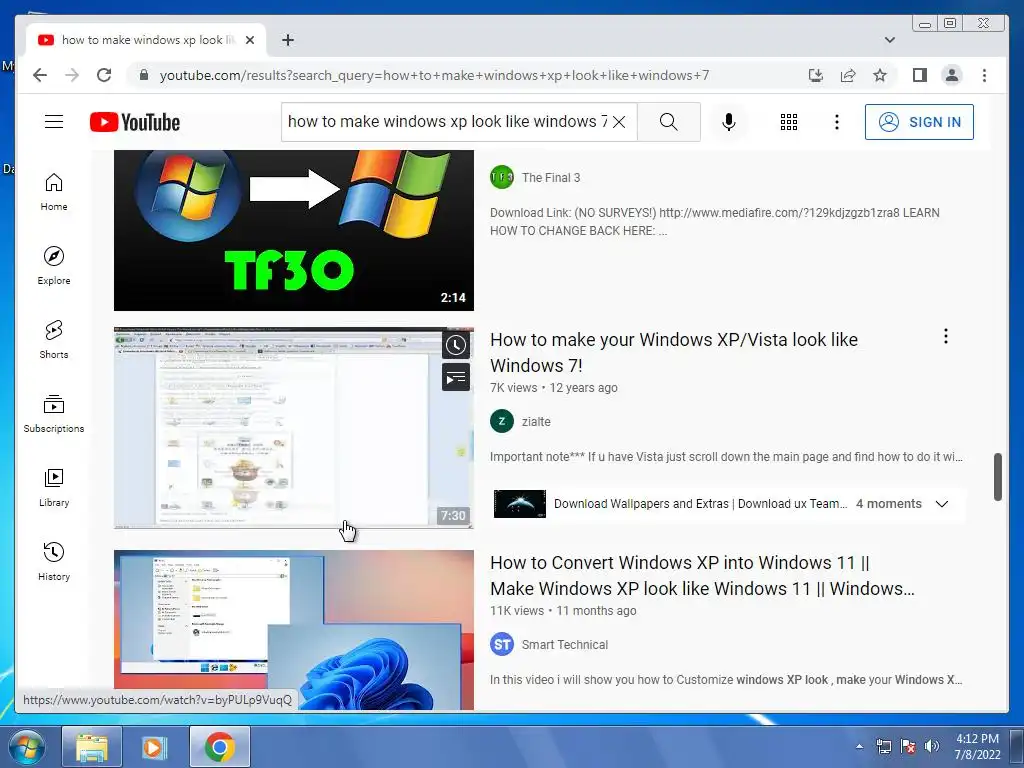Open the Windows Start menu
The width and height of the screenshot is (1024, 768).
pos(26,747)
